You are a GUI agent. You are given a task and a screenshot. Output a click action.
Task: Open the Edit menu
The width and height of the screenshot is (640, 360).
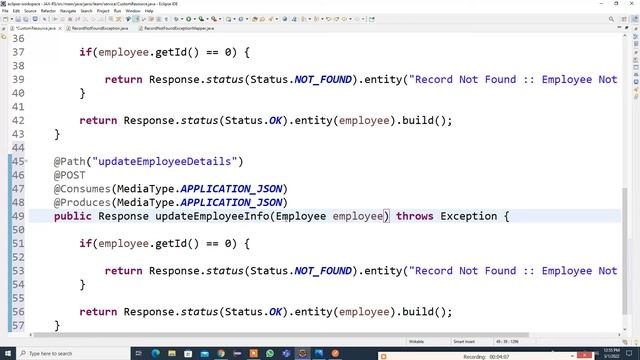pyautogui.click(x=16, y=11)
